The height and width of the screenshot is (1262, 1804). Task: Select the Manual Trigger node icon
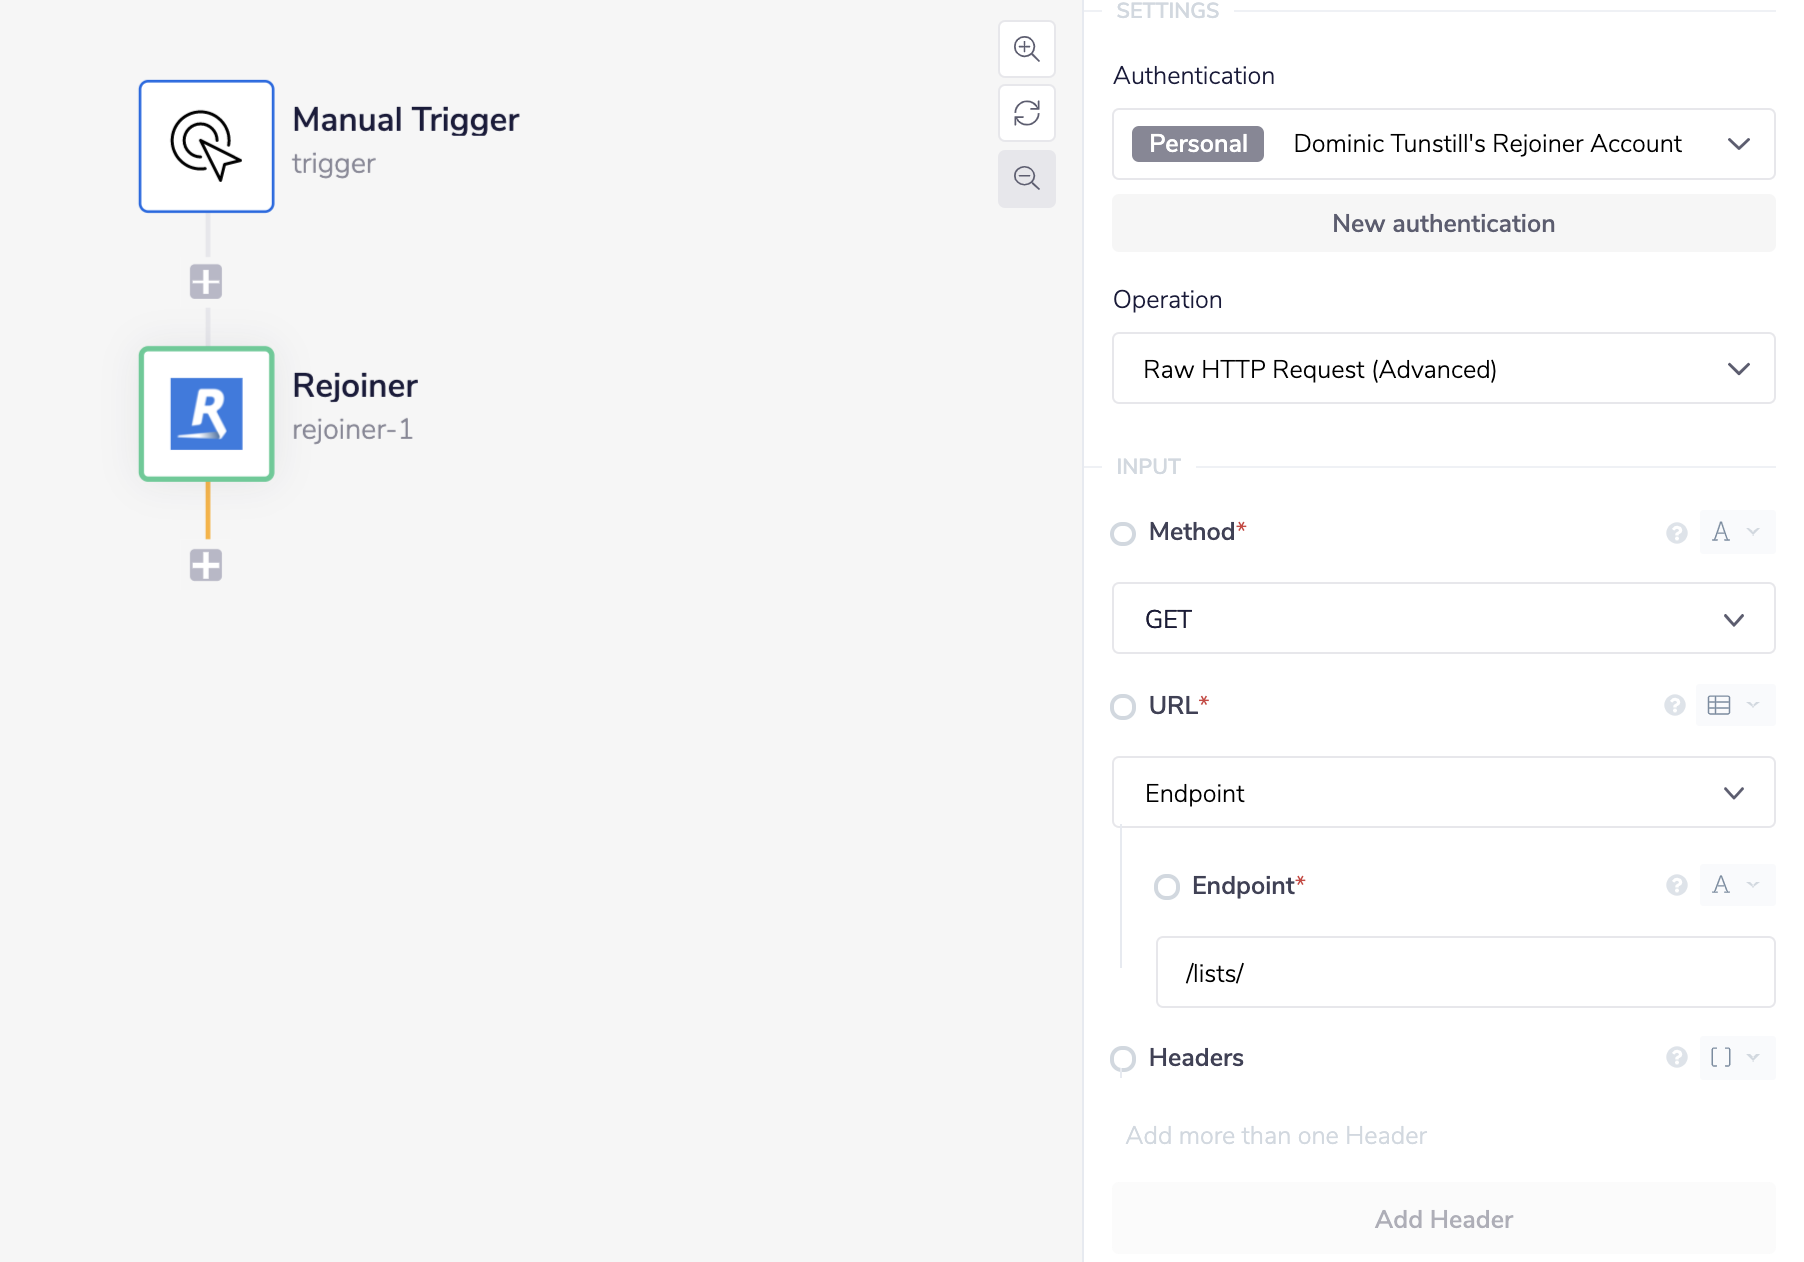(x=206, y=146)
